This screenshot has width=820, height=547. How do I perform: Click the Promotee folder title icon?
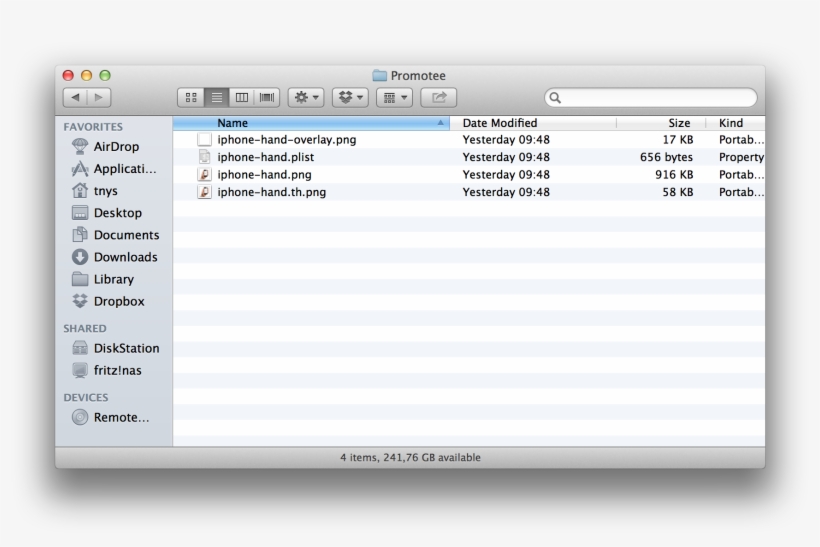(379, 76)
